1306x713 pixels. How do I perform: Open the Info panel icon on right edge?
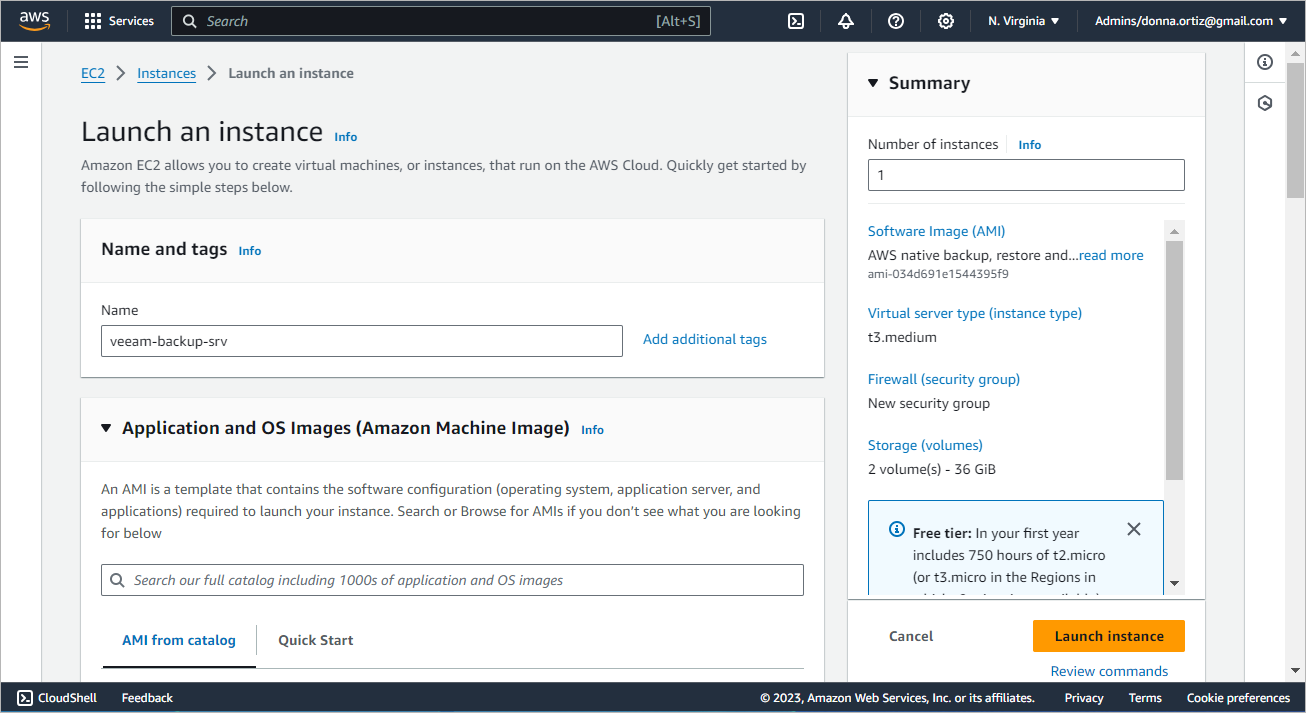pyautogui.click(x=1264, y=61)
